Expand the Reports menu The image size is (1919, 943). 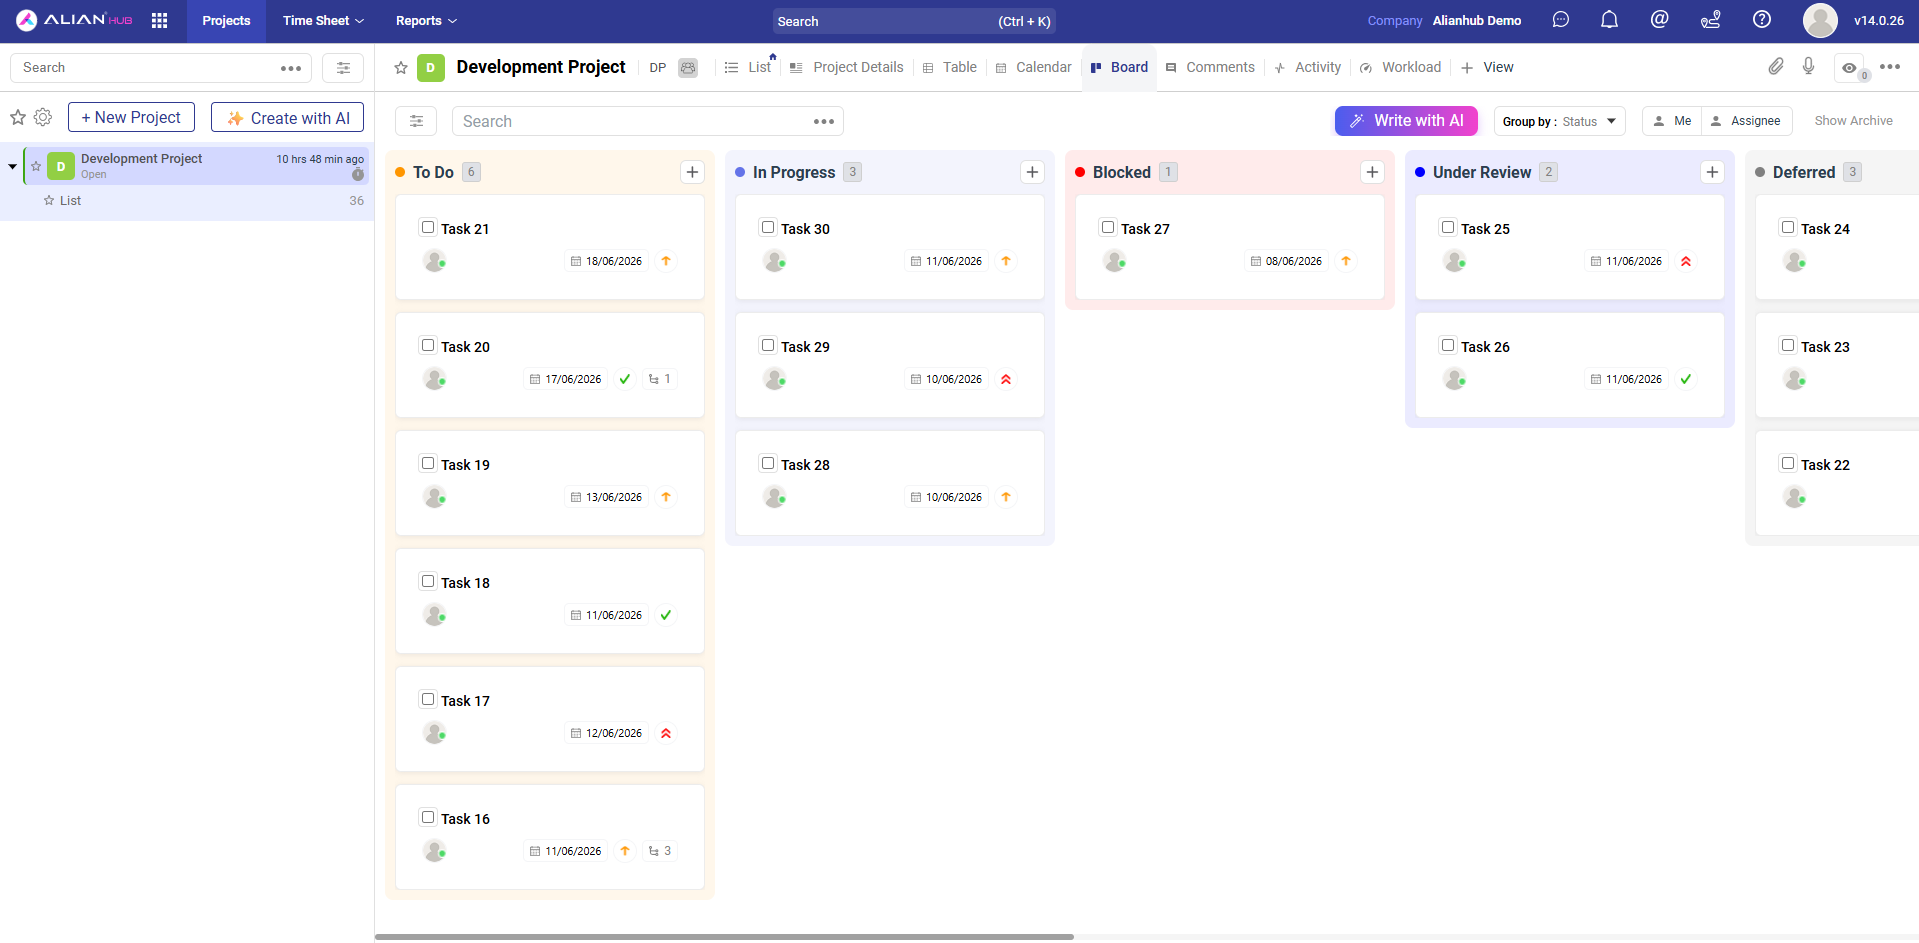426,20
